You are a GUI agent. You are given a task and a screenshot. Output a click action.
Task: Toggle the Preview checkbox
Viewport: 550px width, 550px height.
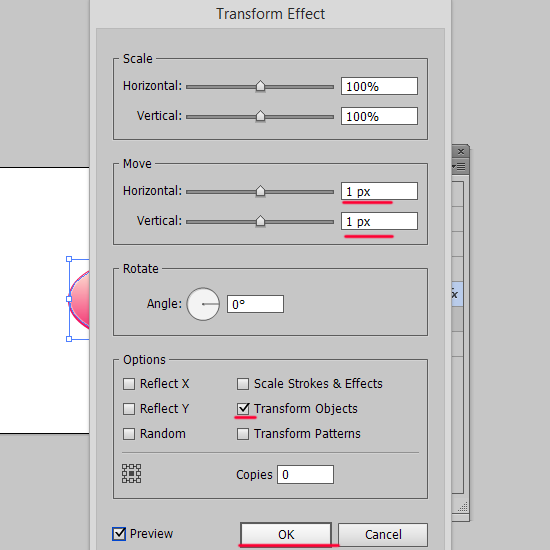pyautogui.click(x=119, y=534)
